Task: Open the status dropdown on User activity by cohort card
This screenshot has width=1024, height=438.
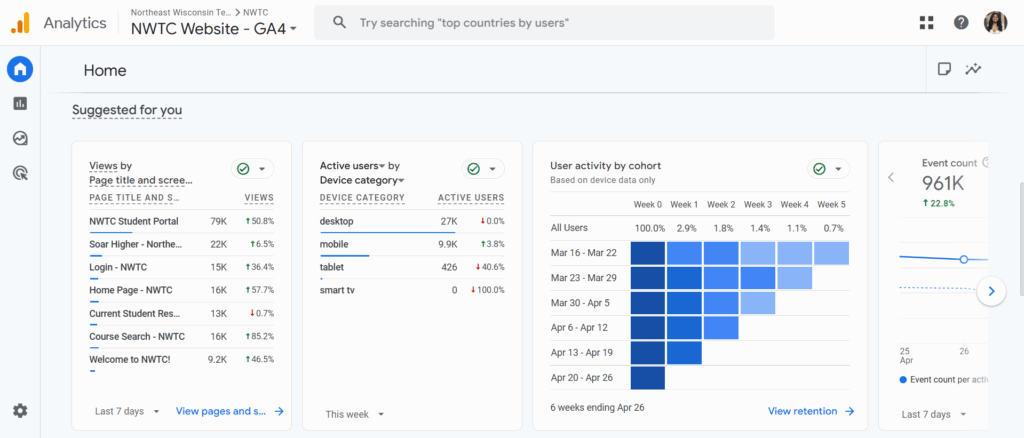Action: 829,169
